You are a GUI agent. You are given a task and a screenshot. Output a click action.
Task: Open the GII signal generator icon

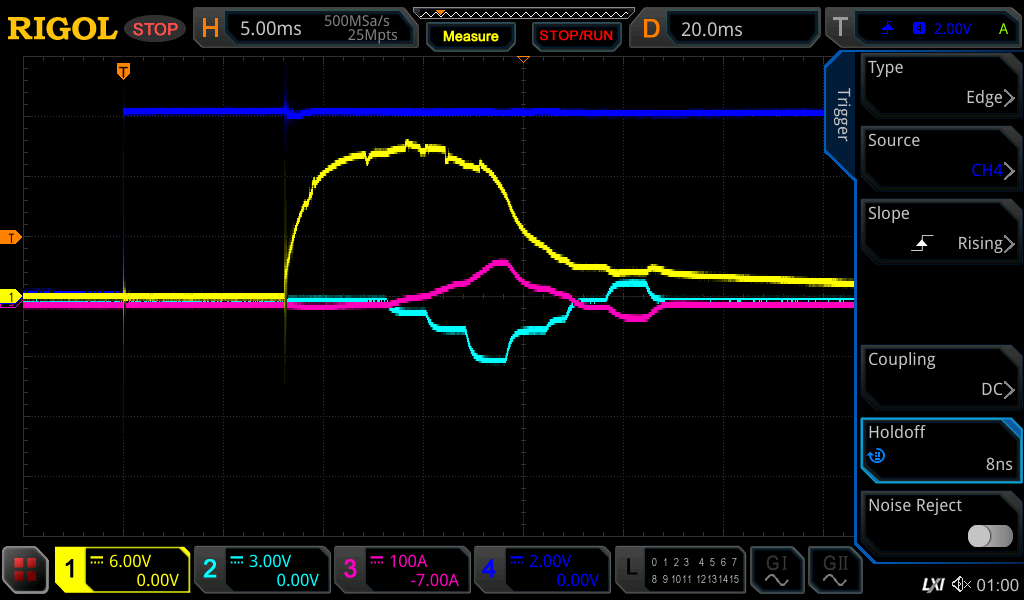click(x=834, y=570)
